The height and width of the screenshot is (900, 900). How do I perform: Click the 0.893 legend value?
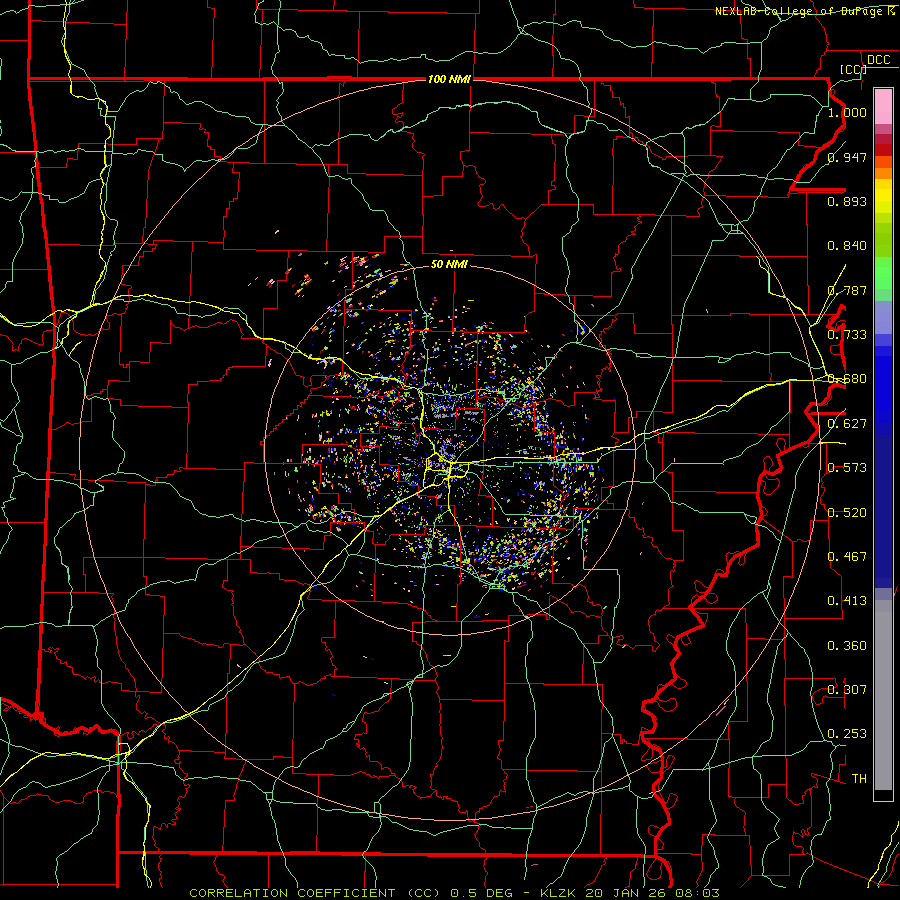pos(847,201)
